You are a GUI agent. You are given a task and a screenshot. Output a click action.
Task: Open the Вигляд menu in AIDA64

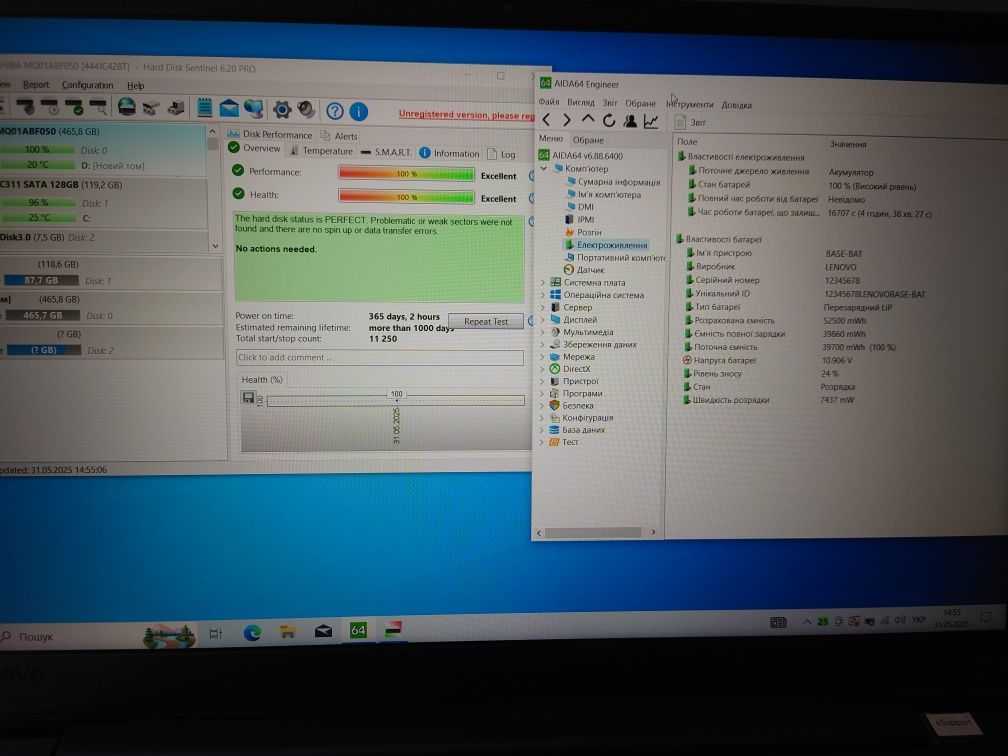(580, 102)
